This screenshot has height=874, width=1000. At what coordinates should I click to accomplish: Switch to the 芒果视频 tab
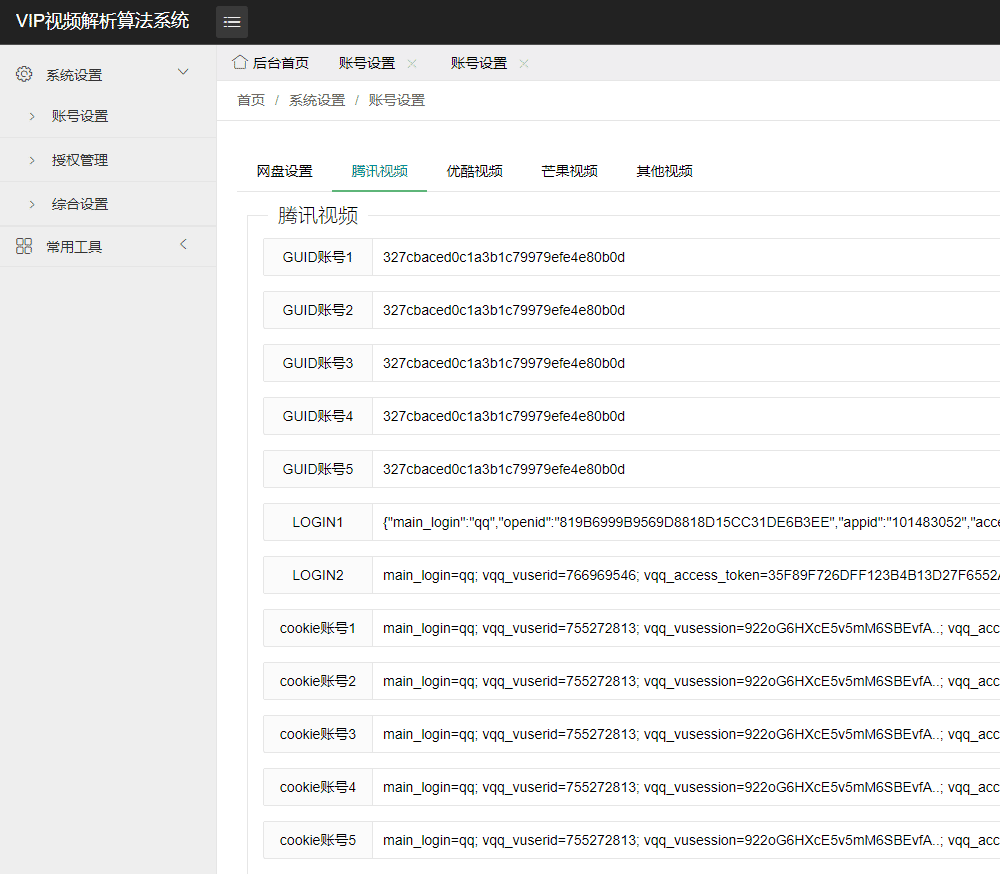(x=570, y=171)
